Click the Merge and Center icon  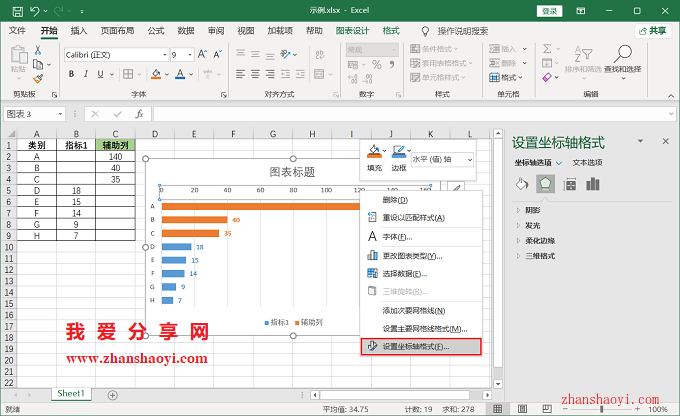tap(319, 74)
